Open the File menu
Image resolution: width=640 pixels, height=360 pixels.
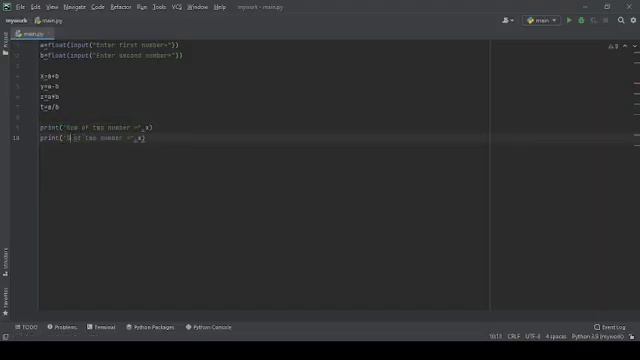point(20,7)
